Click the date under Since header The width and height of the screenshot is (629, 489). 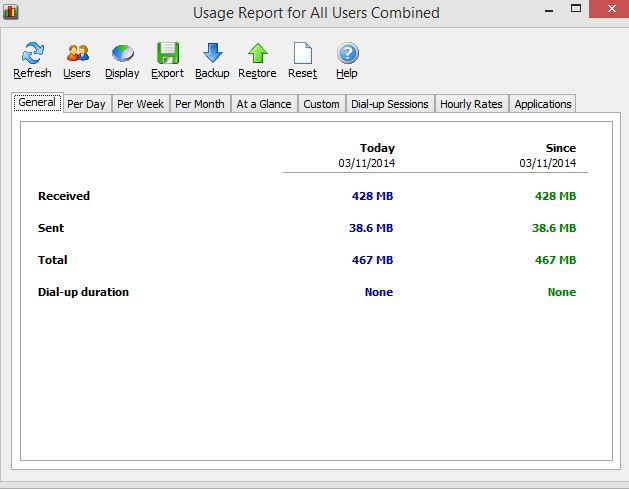point(548,163)
